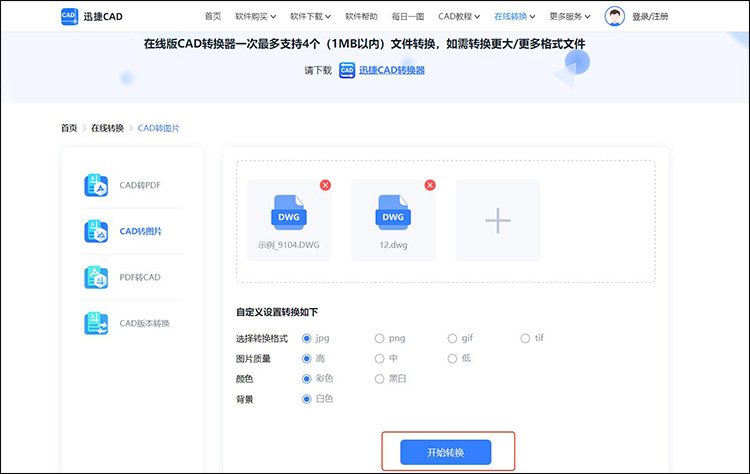The width and height of the screenshot is (750, 474).
Task: Select the png format radio button
Action: tap(379, 339)
